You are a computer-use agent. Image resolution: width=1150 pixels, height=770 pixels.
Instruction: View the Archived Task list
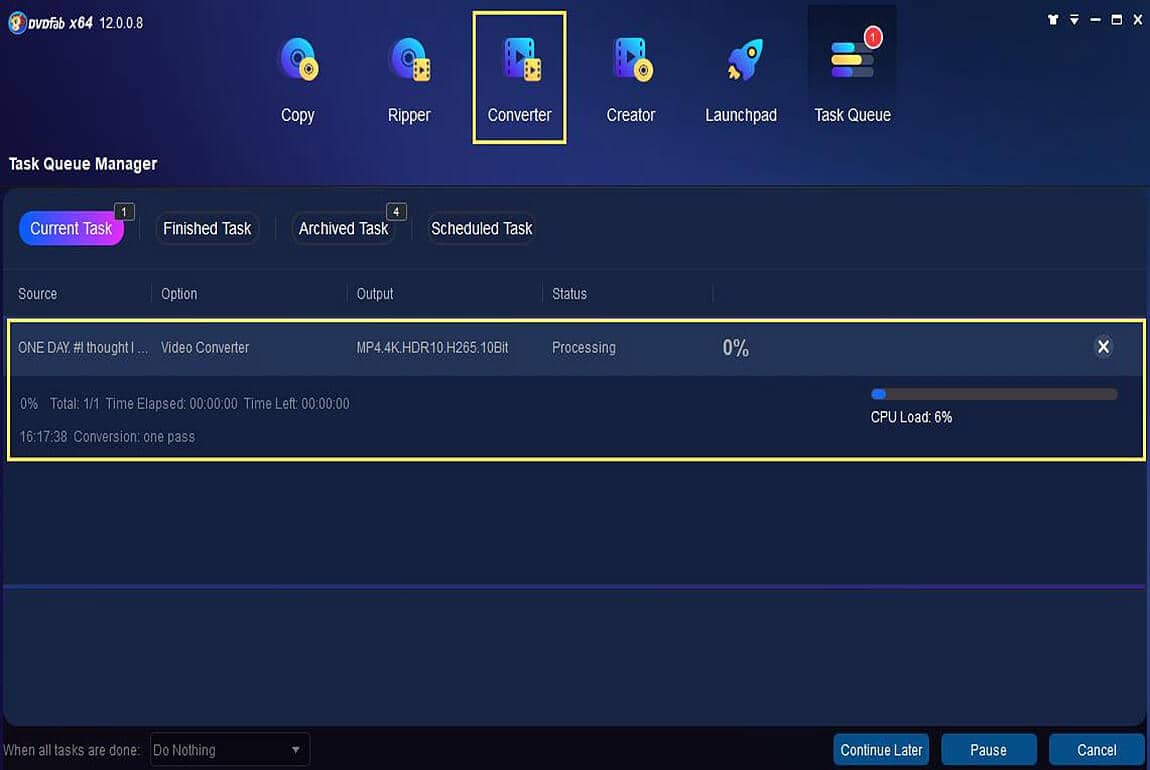(x=342, y=228)
